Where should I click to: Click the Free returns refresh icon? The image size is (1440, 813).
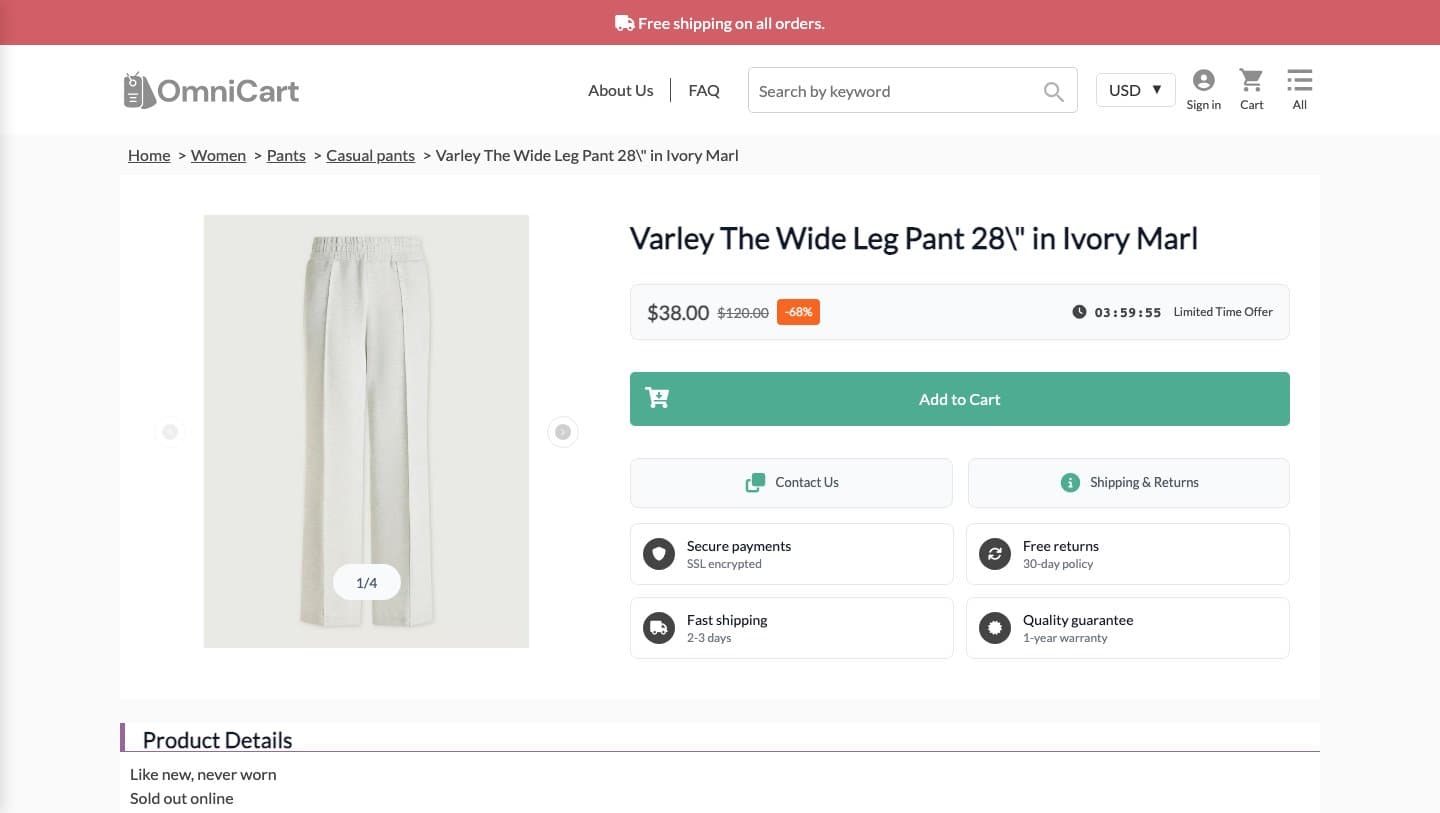995,554
